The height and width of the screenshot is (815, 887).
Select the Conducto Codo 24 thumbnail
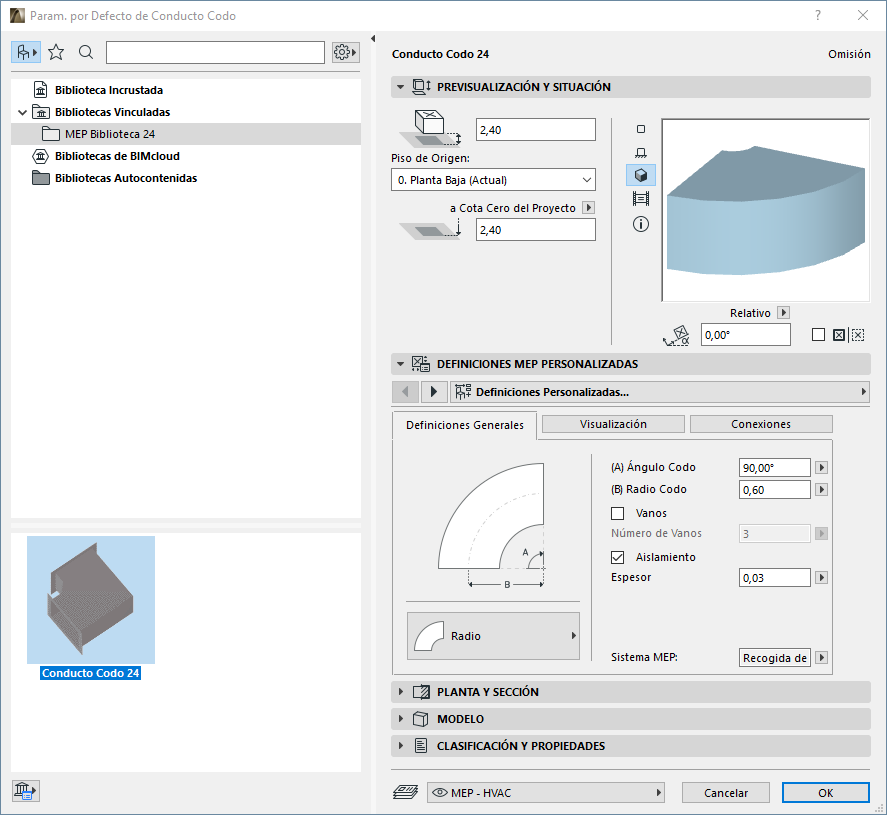91,600
